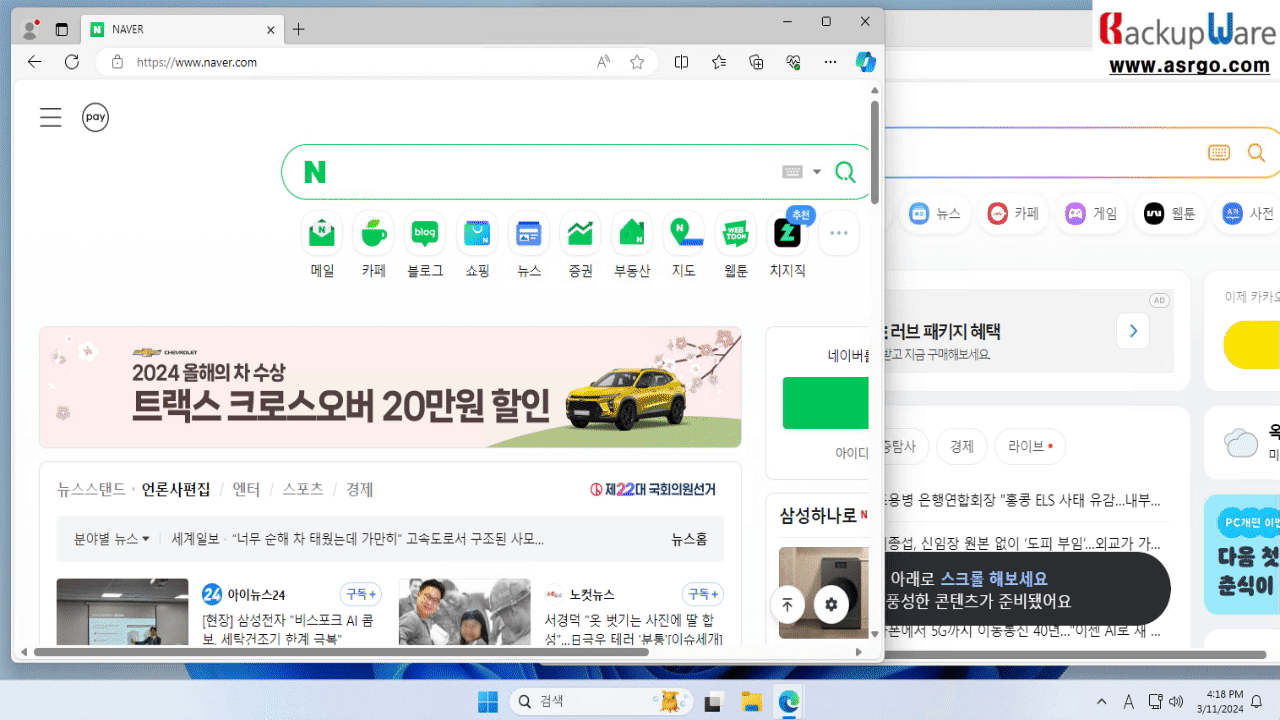Click the Naver search magnifier icon
This screenshot has width=1280, height=720.
[x=845, y=172]
